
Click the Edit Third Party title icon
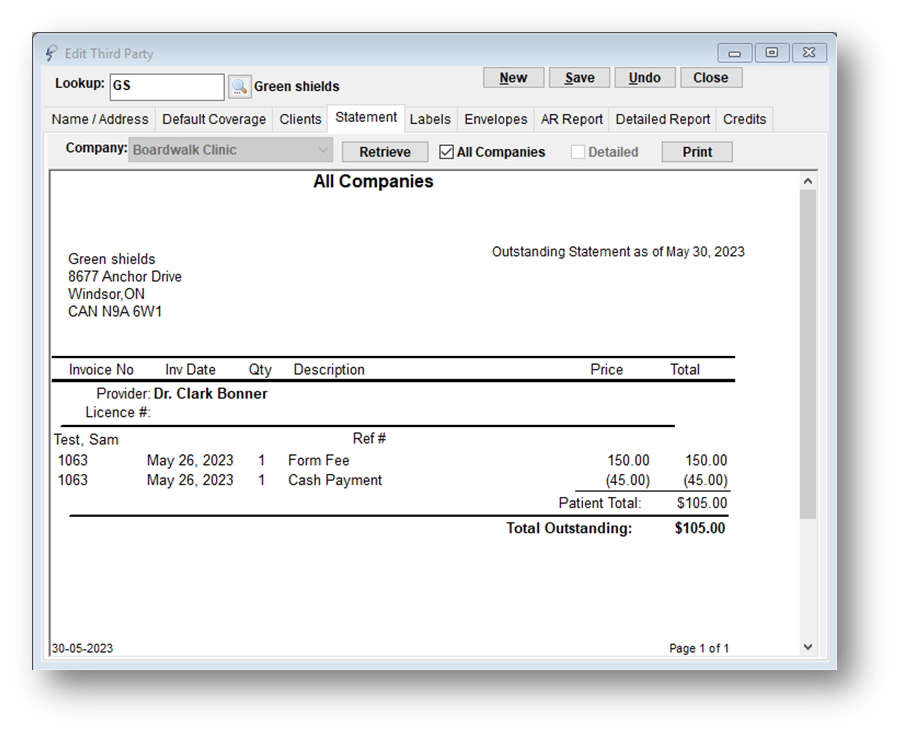point(51,53)
